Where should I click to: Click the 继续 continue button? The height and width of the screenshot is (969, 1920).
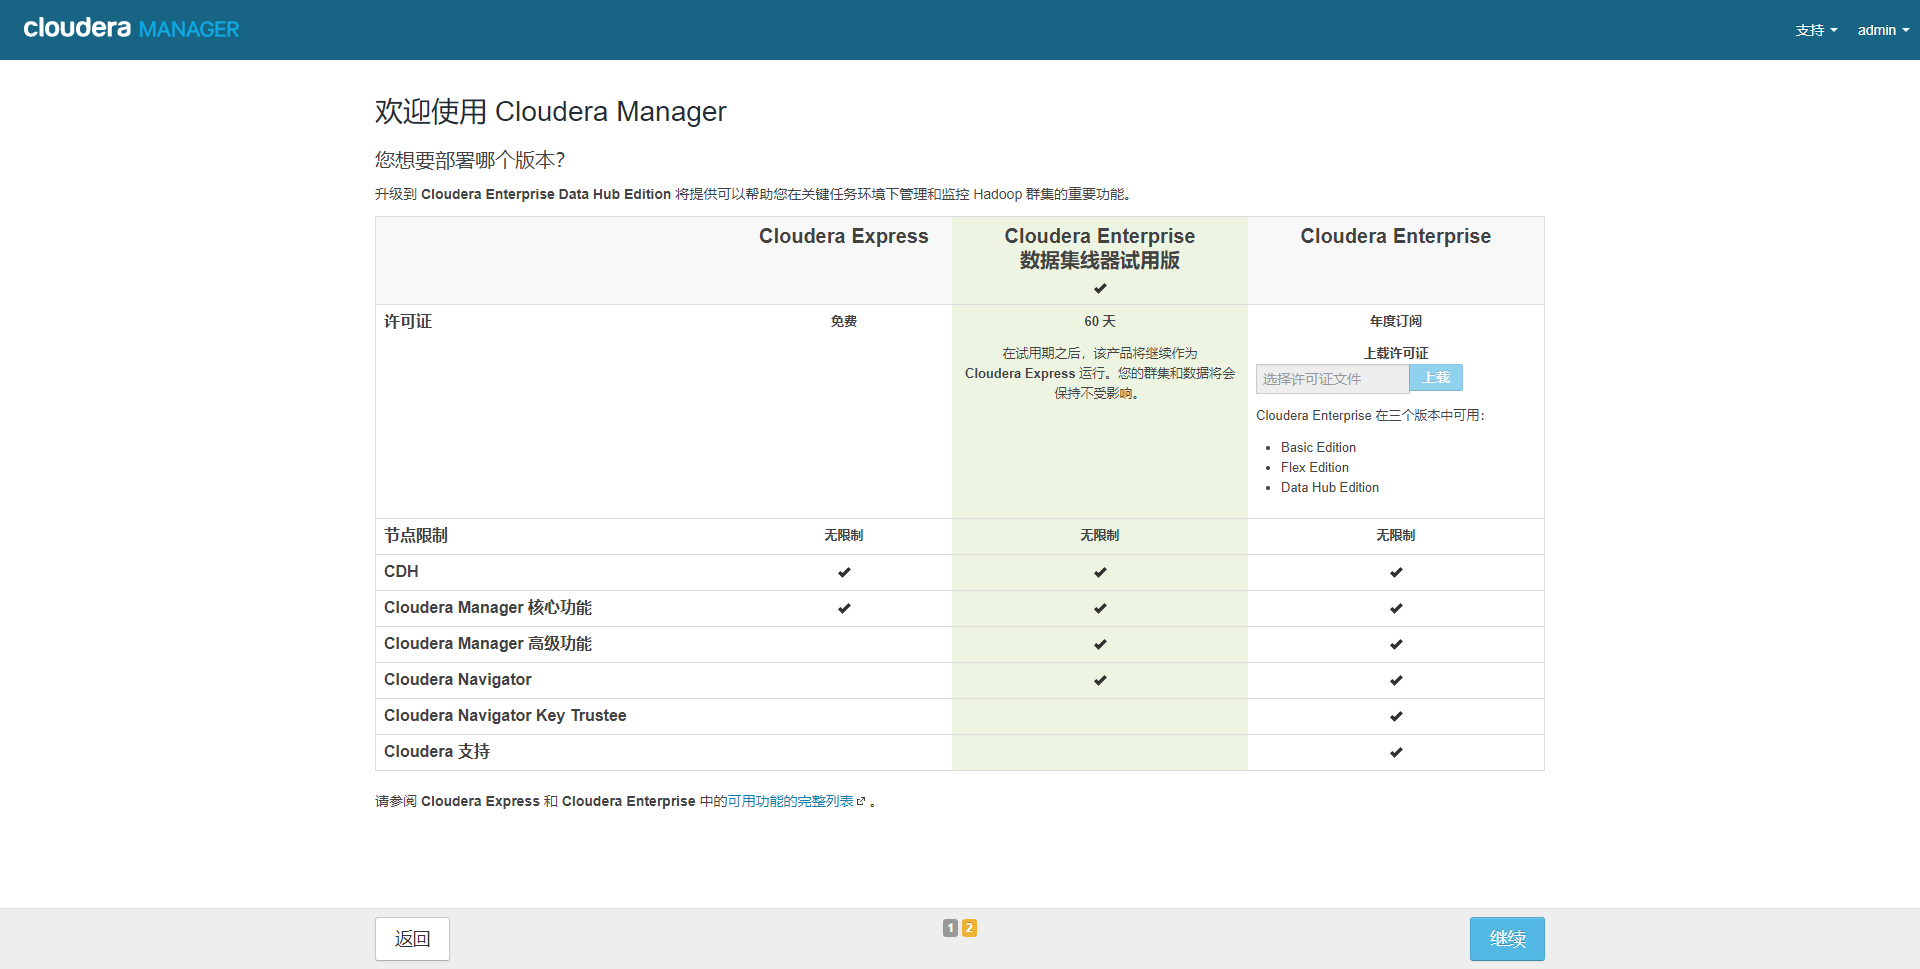pyautogui.click(x=1507, y=939)
